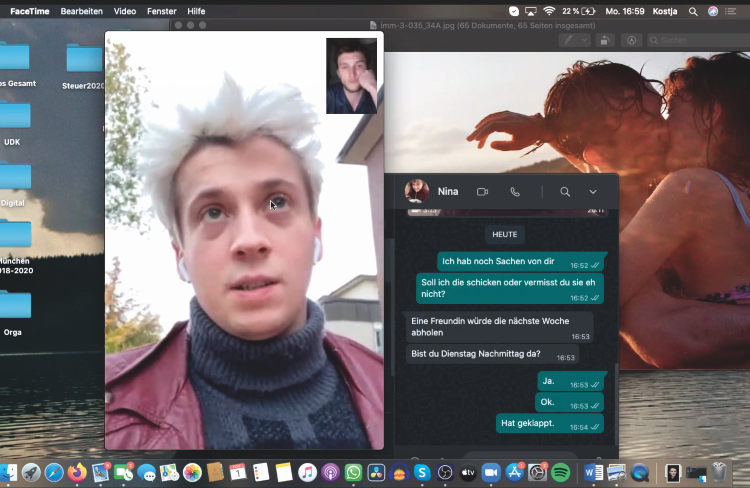Click the contact name Nina

(x=448, y=191)
